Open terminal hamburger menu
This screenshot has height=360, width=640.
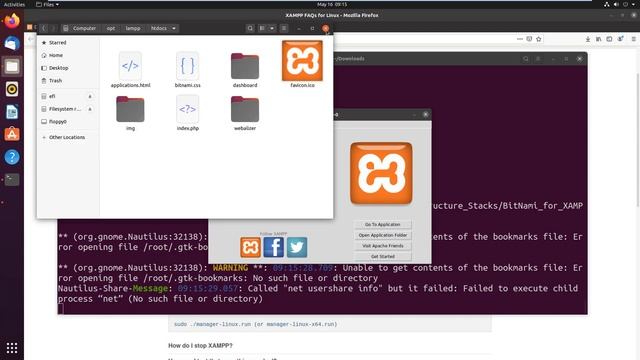pos(538,59)
